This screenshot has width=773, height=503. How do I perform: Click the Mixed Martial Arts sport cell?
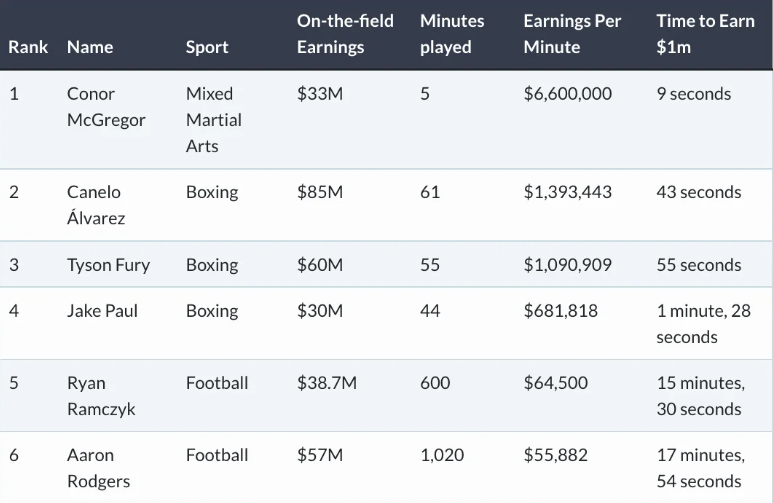(214, 120)
